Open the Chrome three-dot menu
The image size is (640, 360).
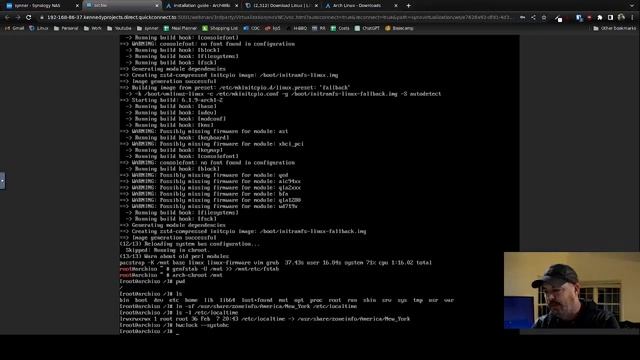632,18
